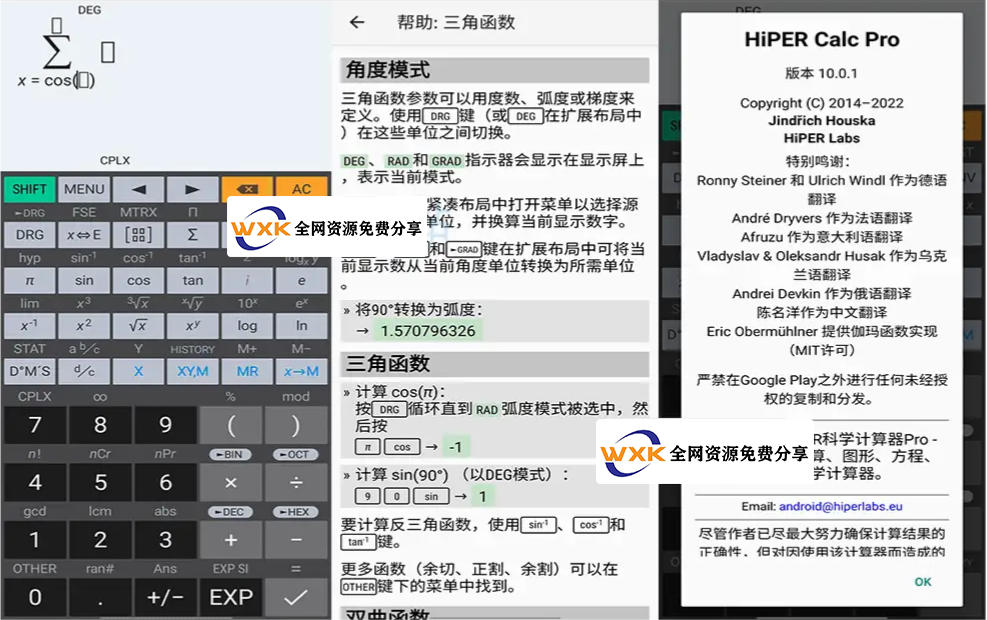The height and width of the screenshot is (620, 987).
Task: Tap the x⇔E key
Action: click(84, 235)
